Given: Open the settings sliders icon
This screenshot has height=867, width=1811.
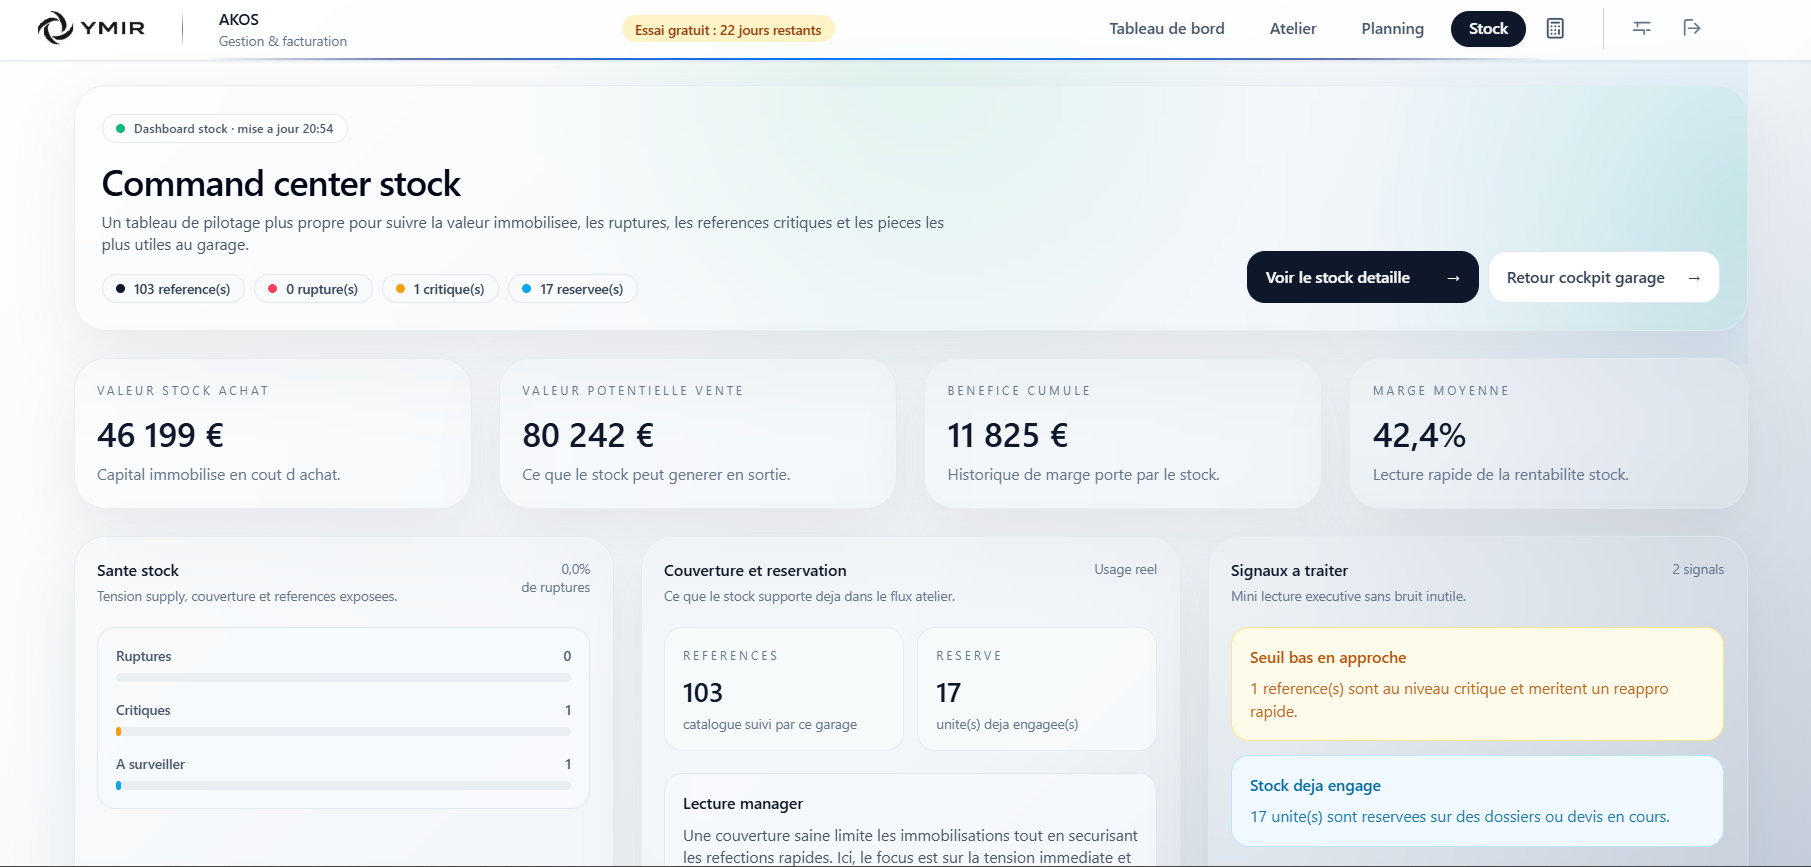Looking at the screenshot, I should 1642,28.
